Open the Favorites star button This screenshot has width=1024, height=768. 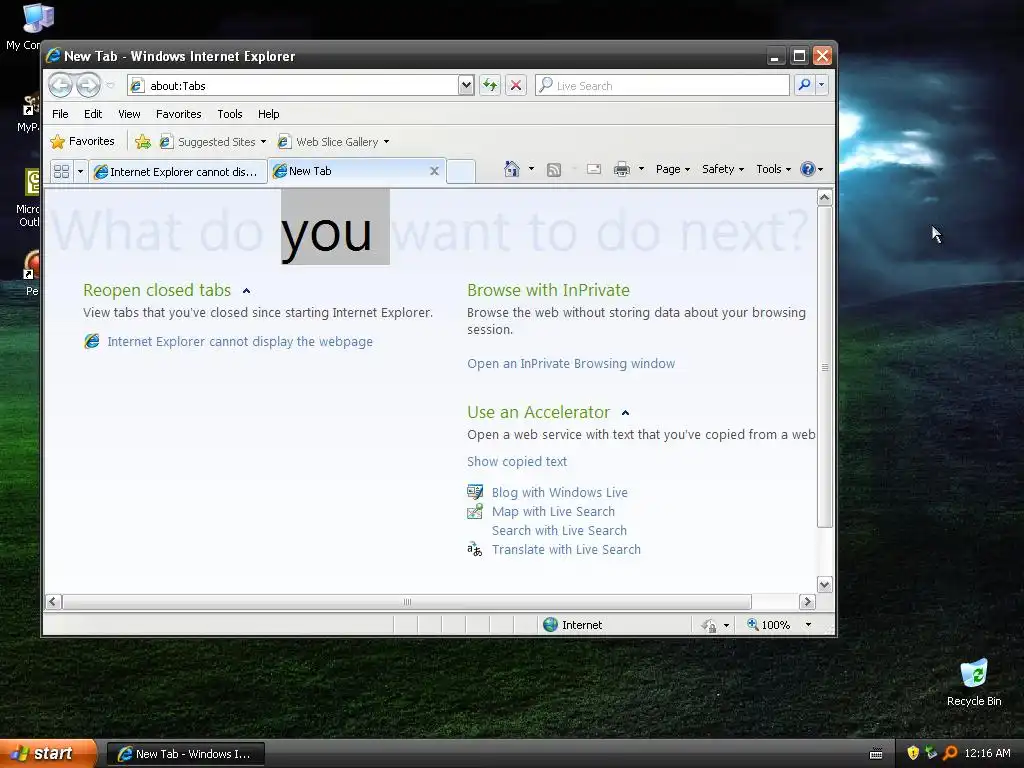pyautogui.click(x=82, y=141)
